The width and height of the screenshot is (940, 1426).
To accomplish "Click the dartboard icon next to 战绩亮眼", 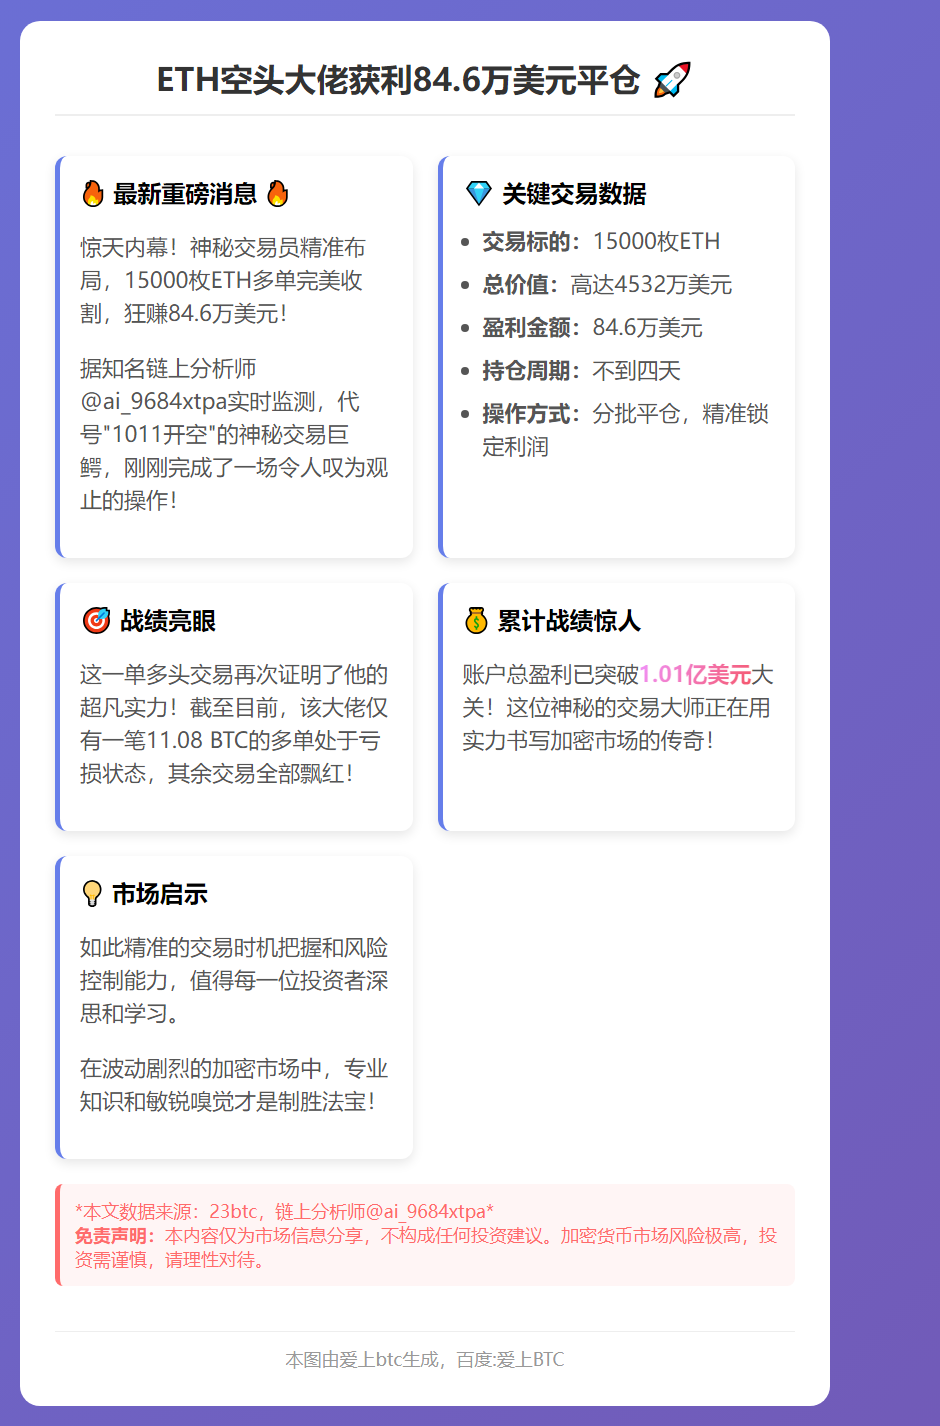I will tap(95, 620).
